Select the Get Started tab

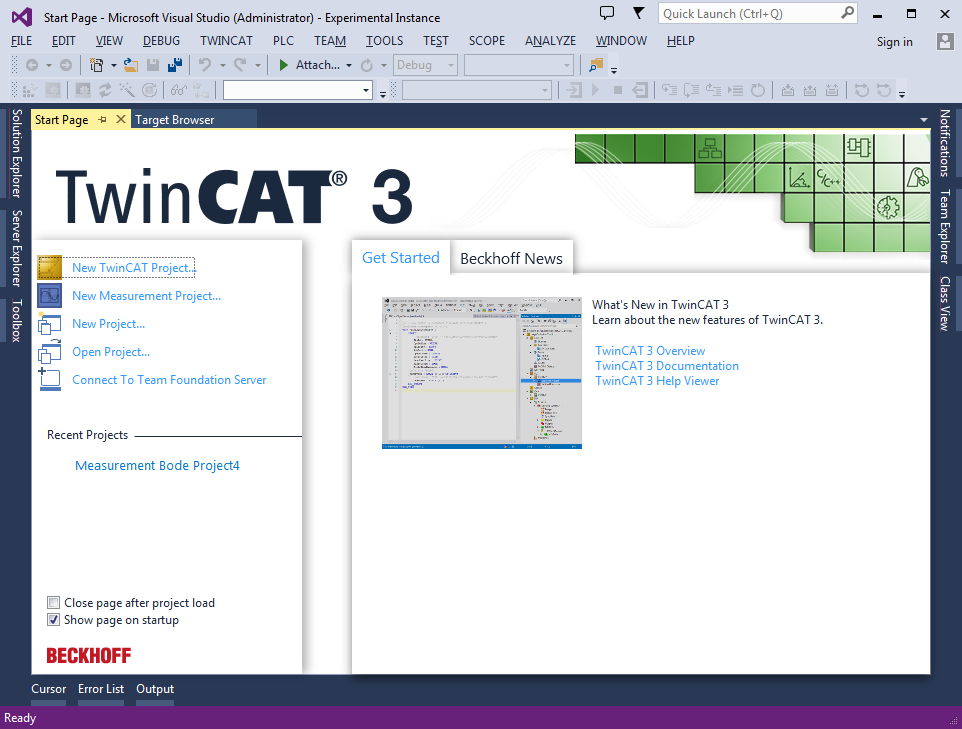(401, 258)
